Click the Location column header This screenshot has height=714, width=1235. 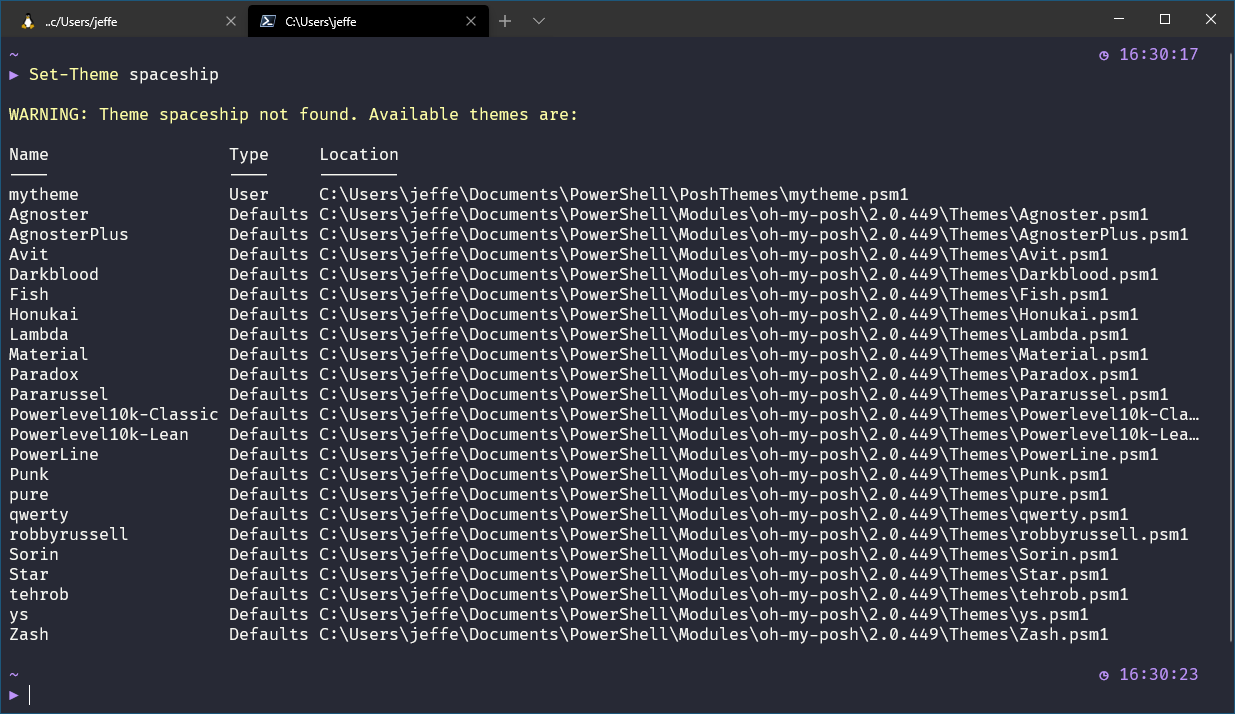[359, 155]
